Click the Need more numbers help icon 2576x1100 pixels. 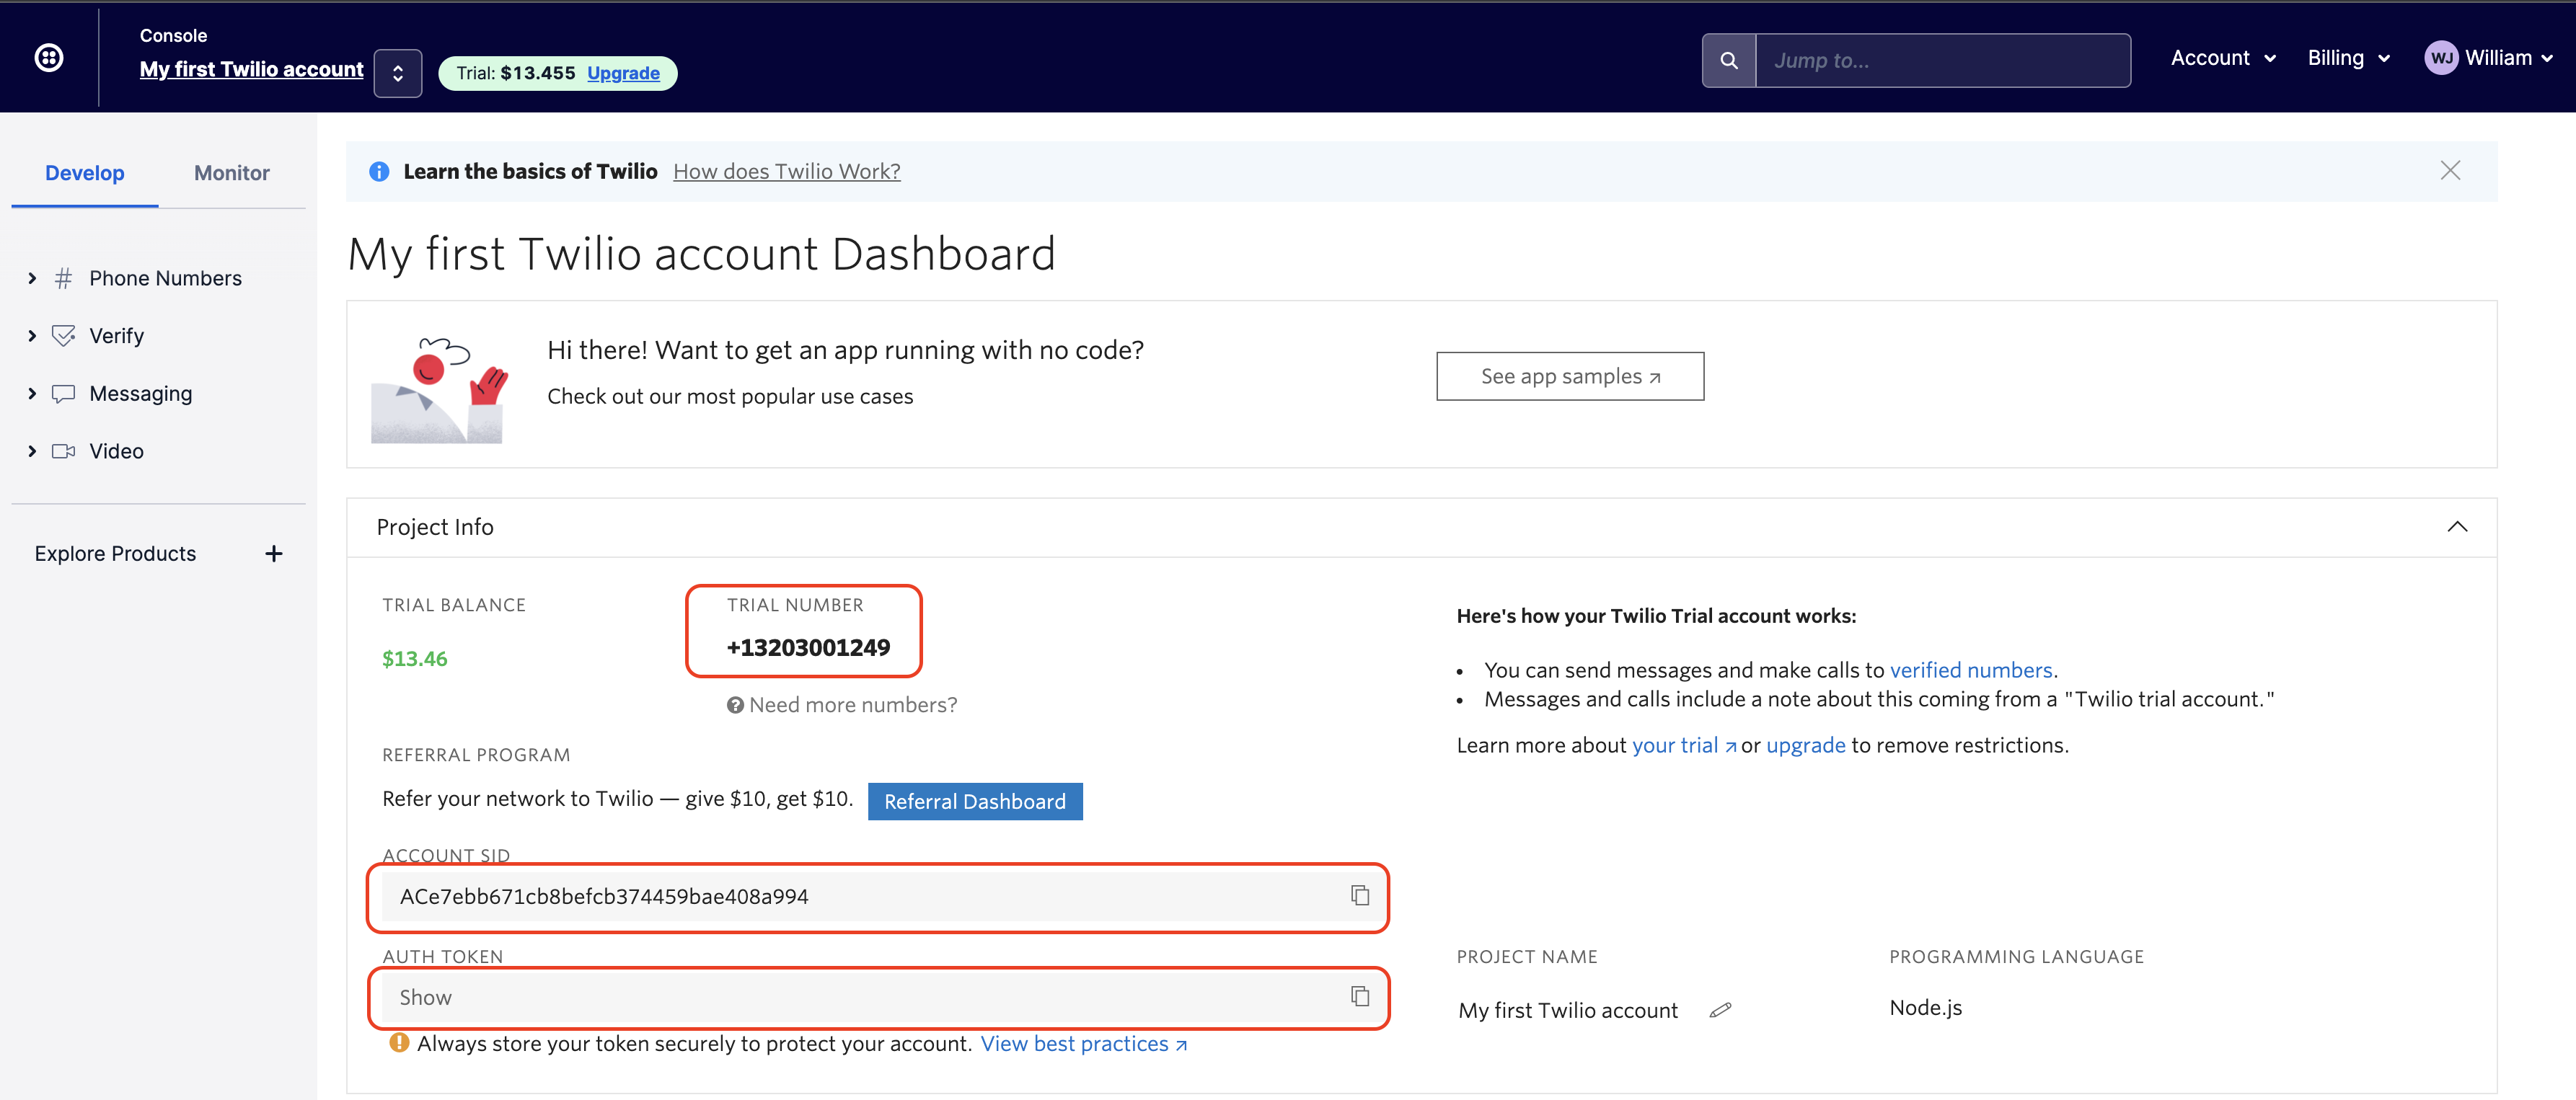pos(735,705)
